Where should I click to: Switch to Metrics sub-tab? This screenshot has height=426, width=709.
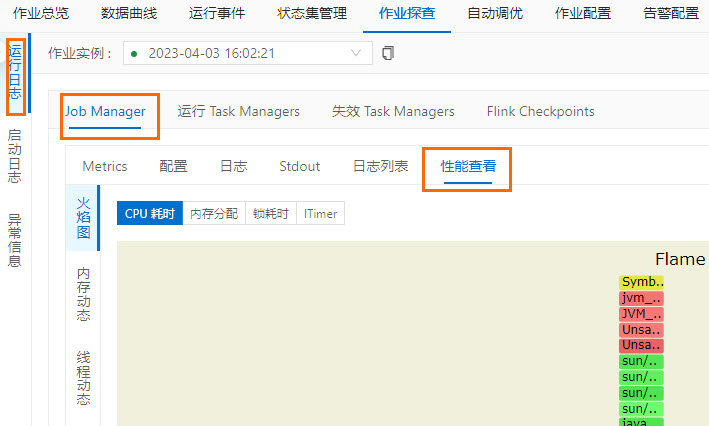coord(105,166)
